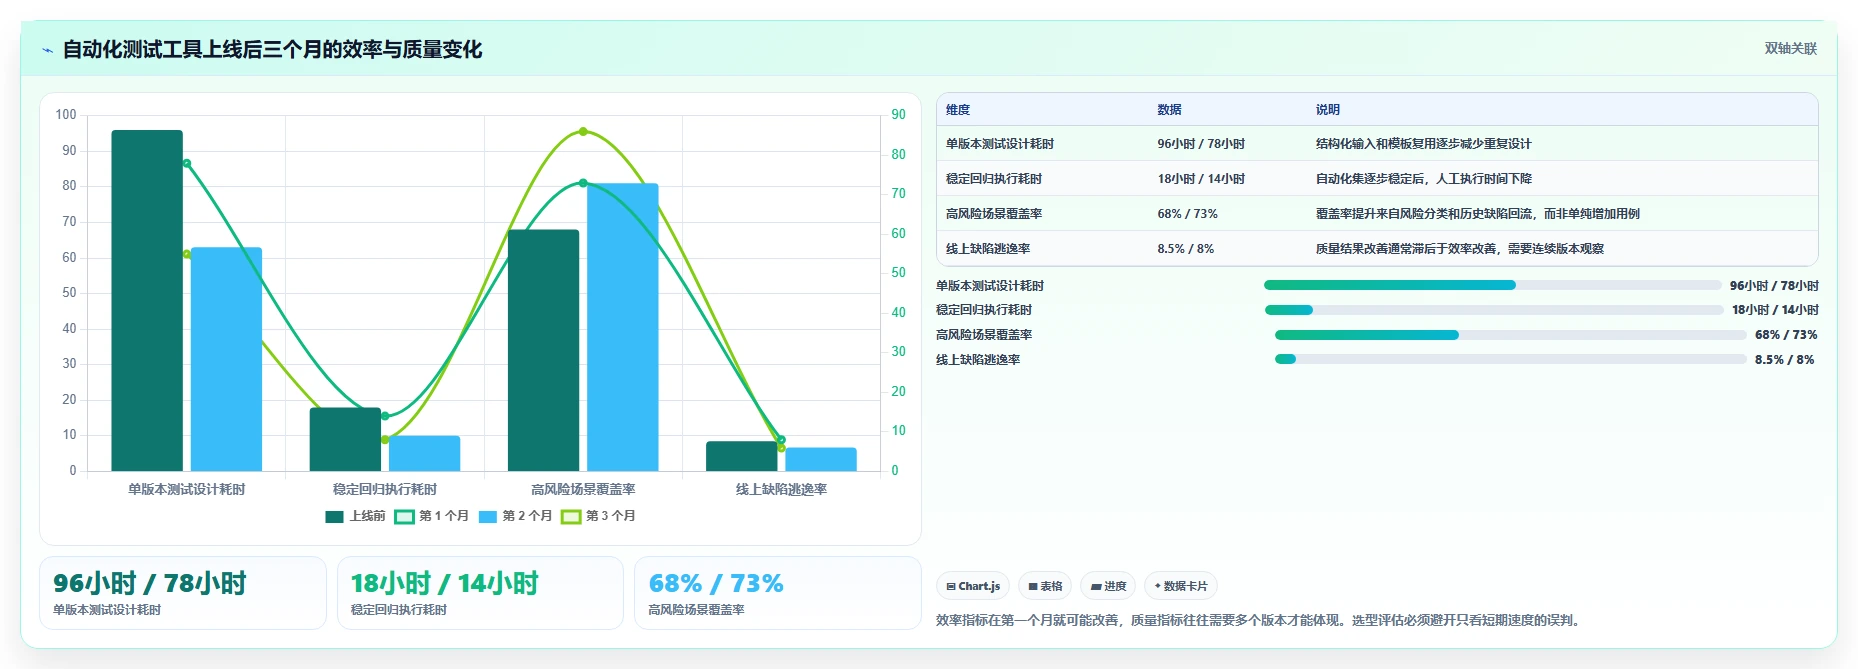This screenshot has height=669, width=1858.
Task: Click the 表格 tag chip
Action: (x=1045, y=586)
